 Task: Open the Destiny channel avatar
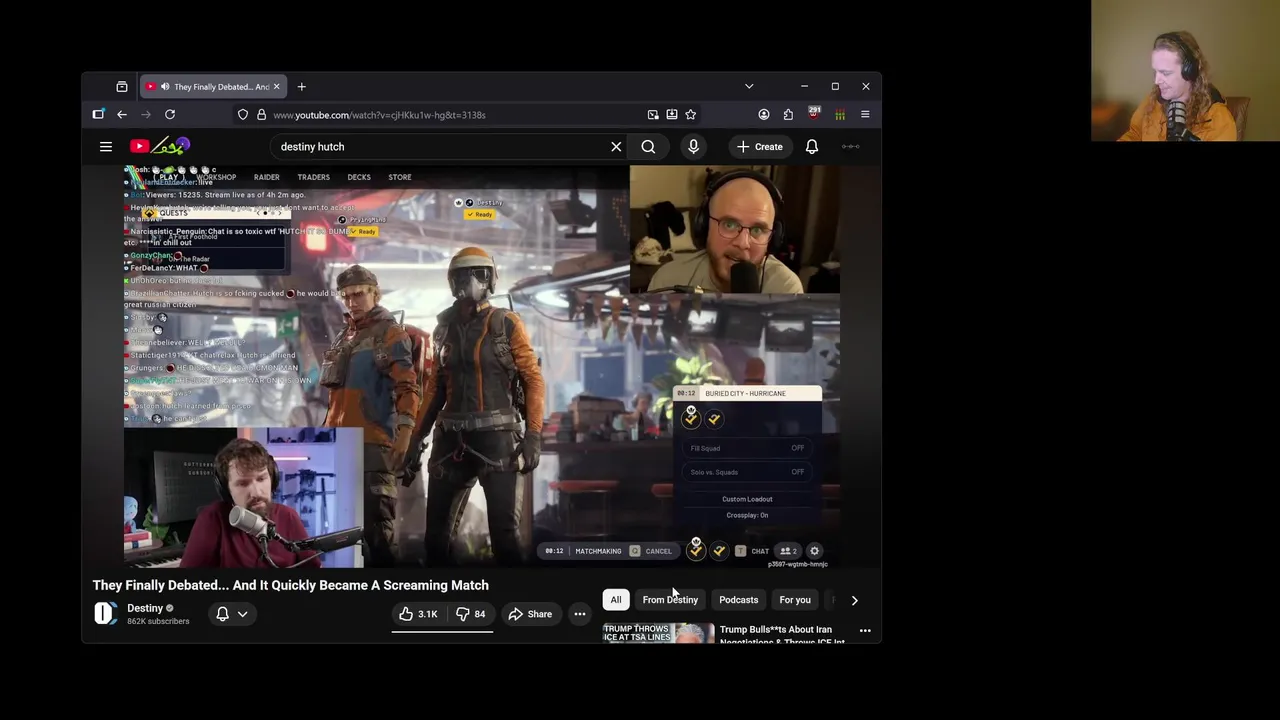[106, 614]
